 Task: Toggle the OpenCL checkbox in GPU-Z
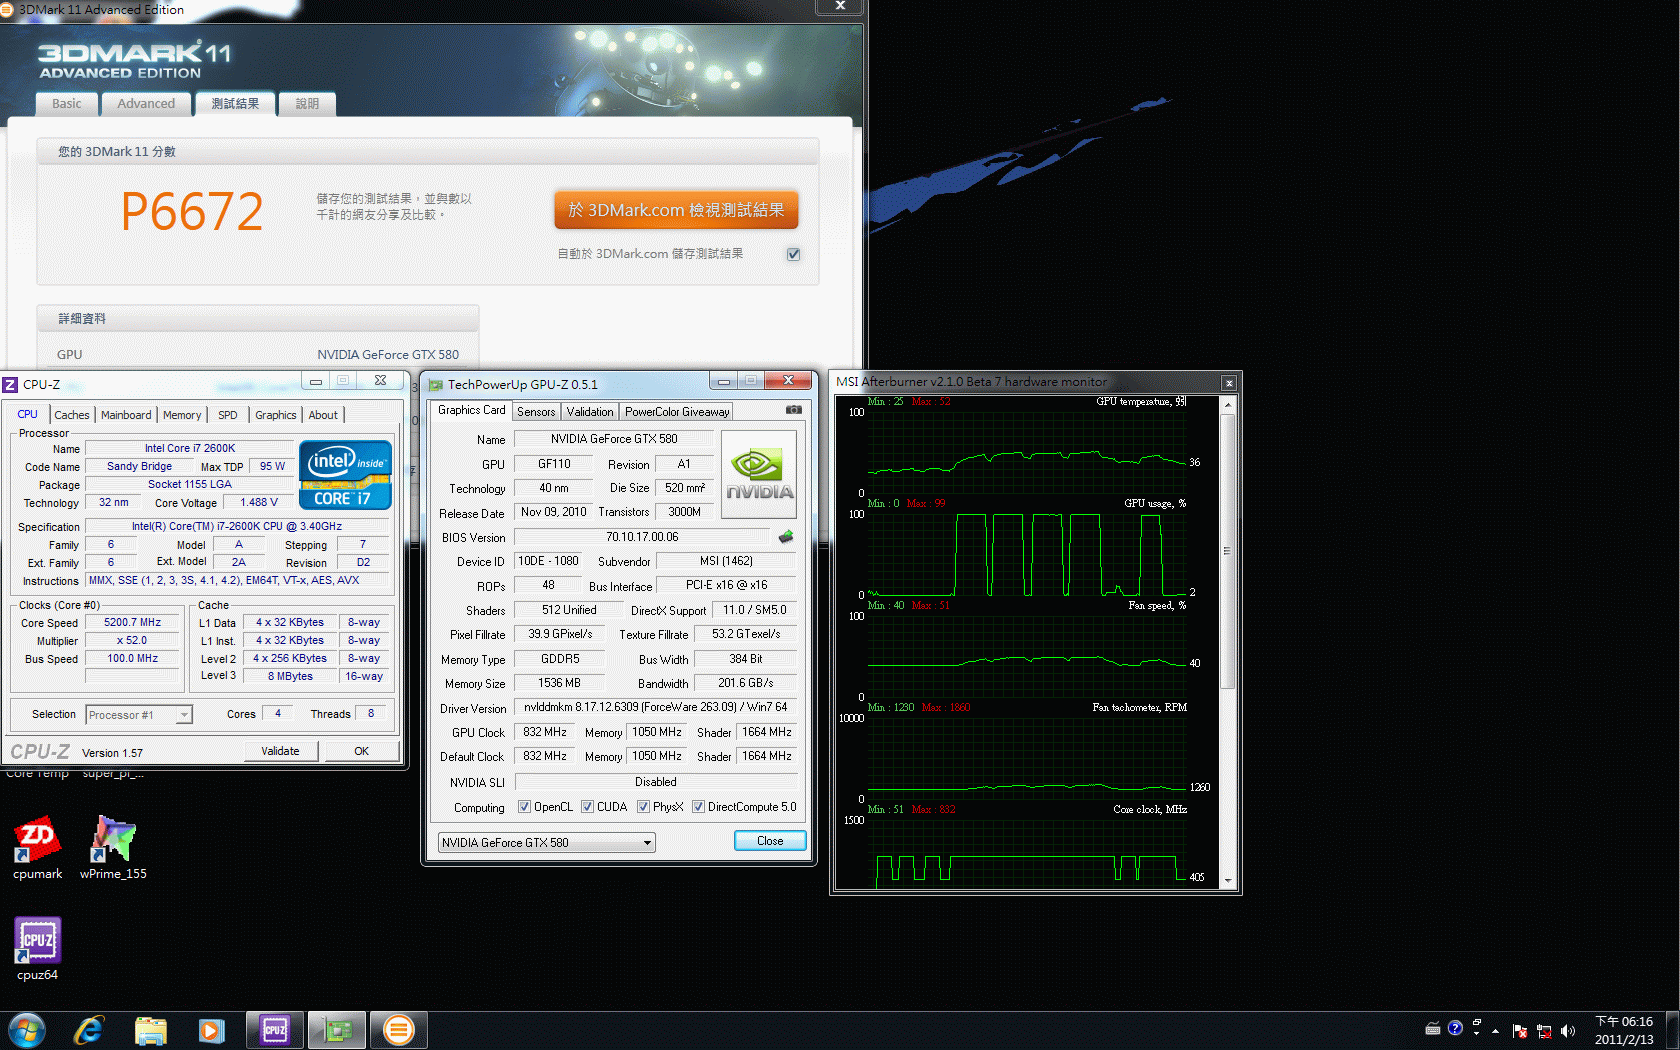(x=524, y=807)
